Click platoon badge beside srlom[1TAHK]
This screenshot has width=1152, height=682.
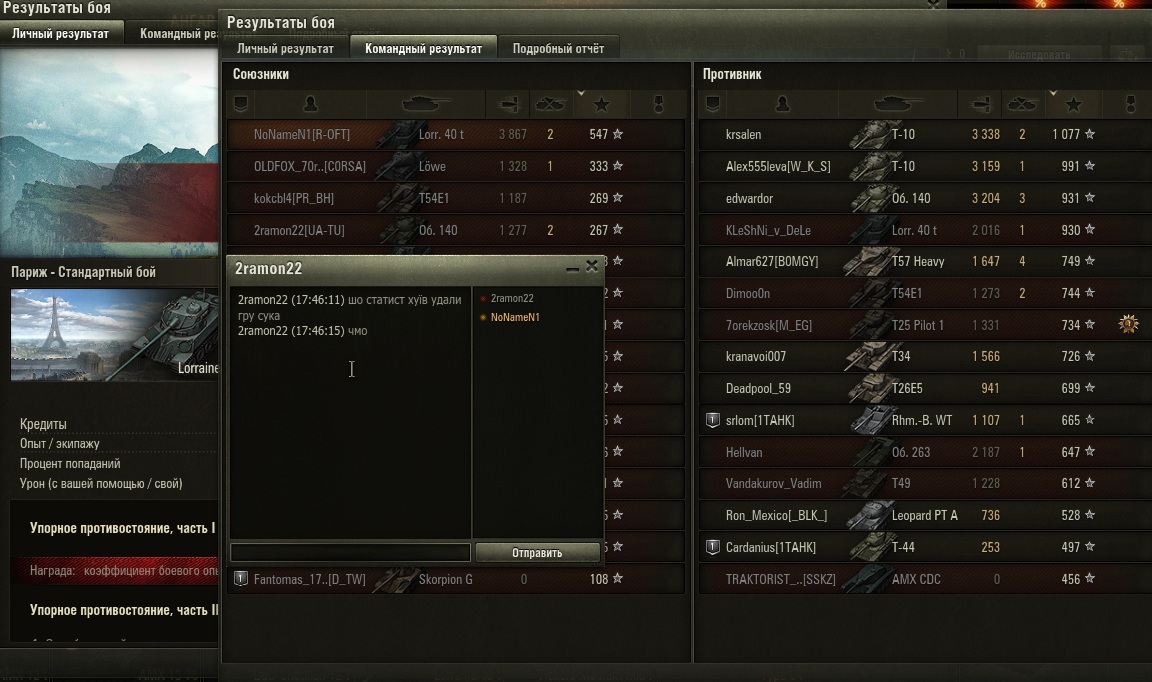tap(712, 420)
